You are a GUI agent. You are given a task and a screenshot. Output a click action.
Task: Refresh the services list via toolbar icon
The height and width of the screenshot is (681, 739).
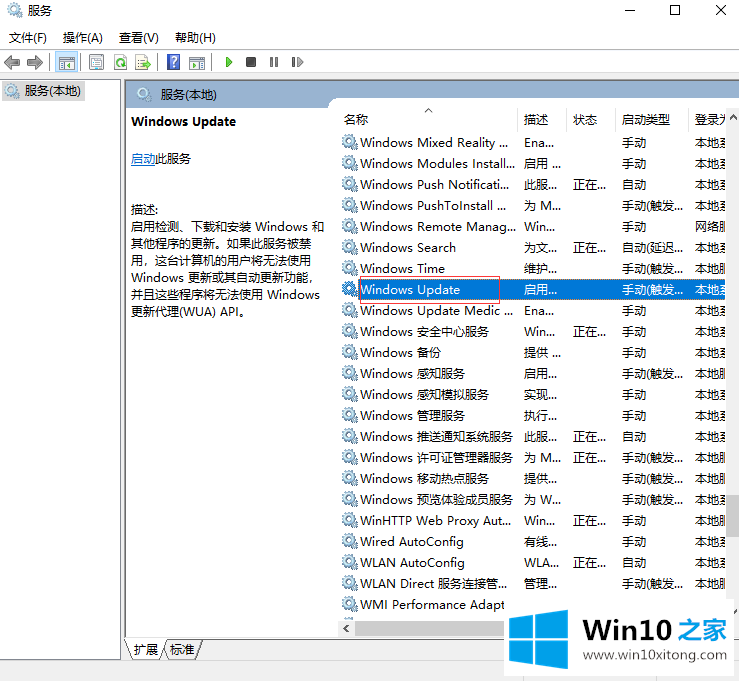pos(121,62)
